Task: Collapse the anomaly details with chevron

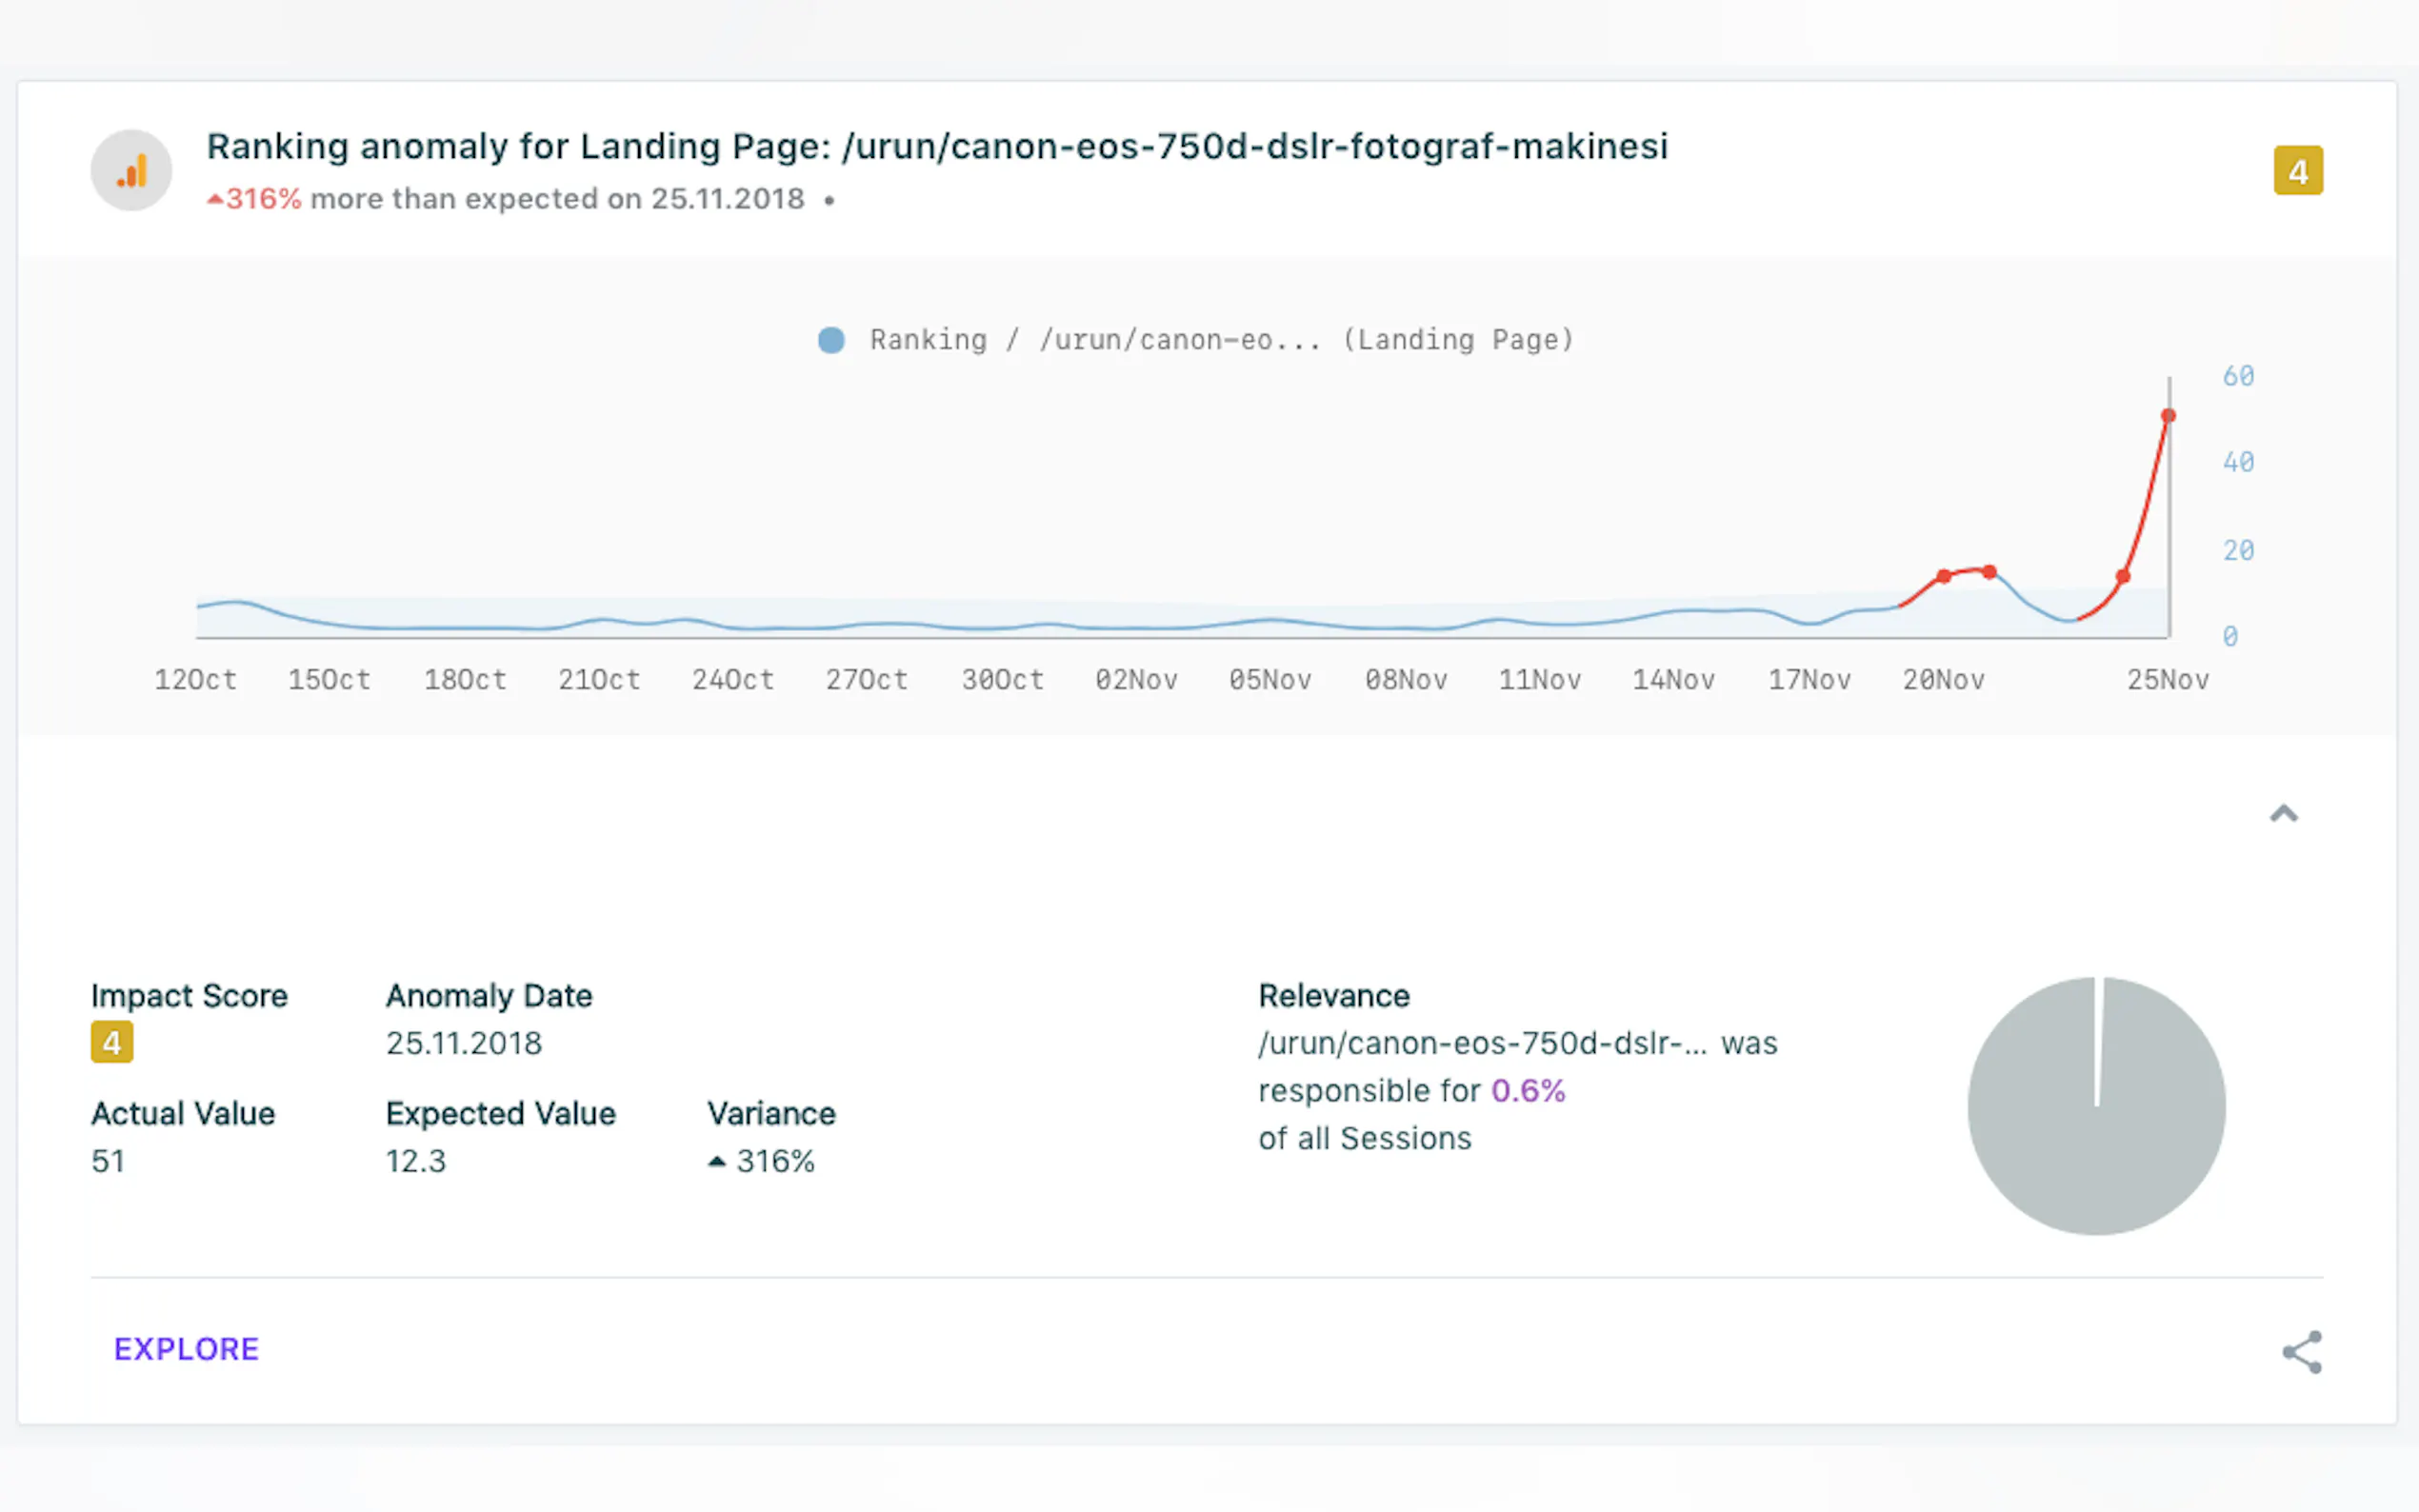Action: point(2283,814)
